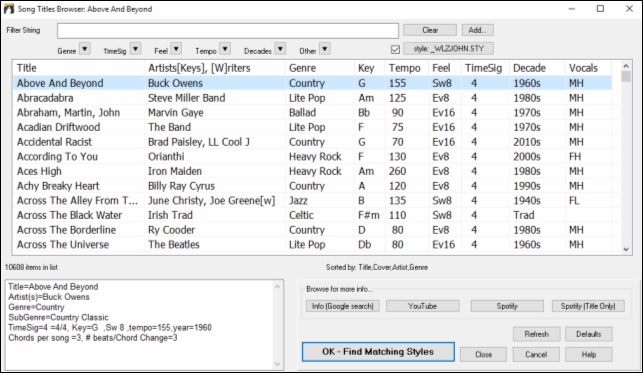Sort by the TimeSig column header
The image size is (643, 373).
(x=485, y=68)
